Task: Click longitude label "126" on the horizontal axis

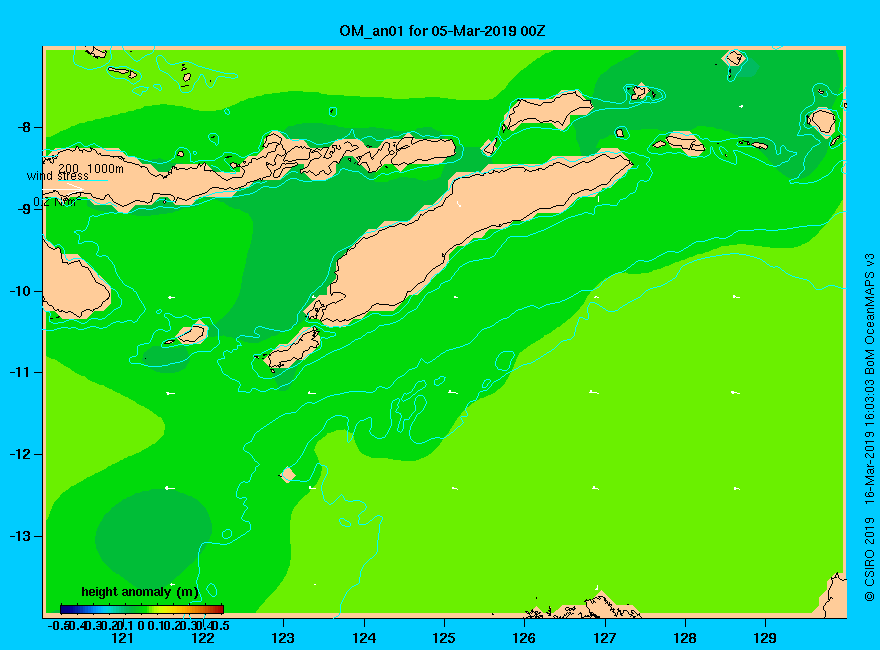Action: [524, 638]
